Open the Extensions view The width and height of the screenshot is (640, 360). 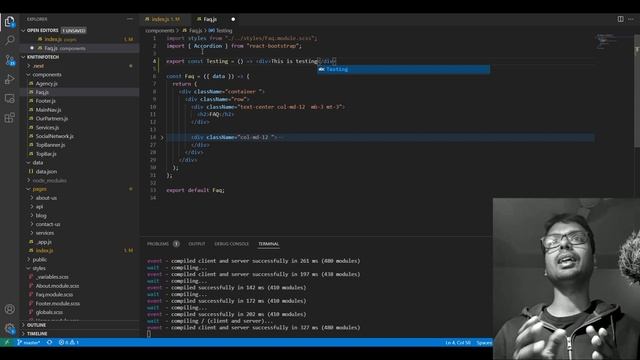[9, 118]
